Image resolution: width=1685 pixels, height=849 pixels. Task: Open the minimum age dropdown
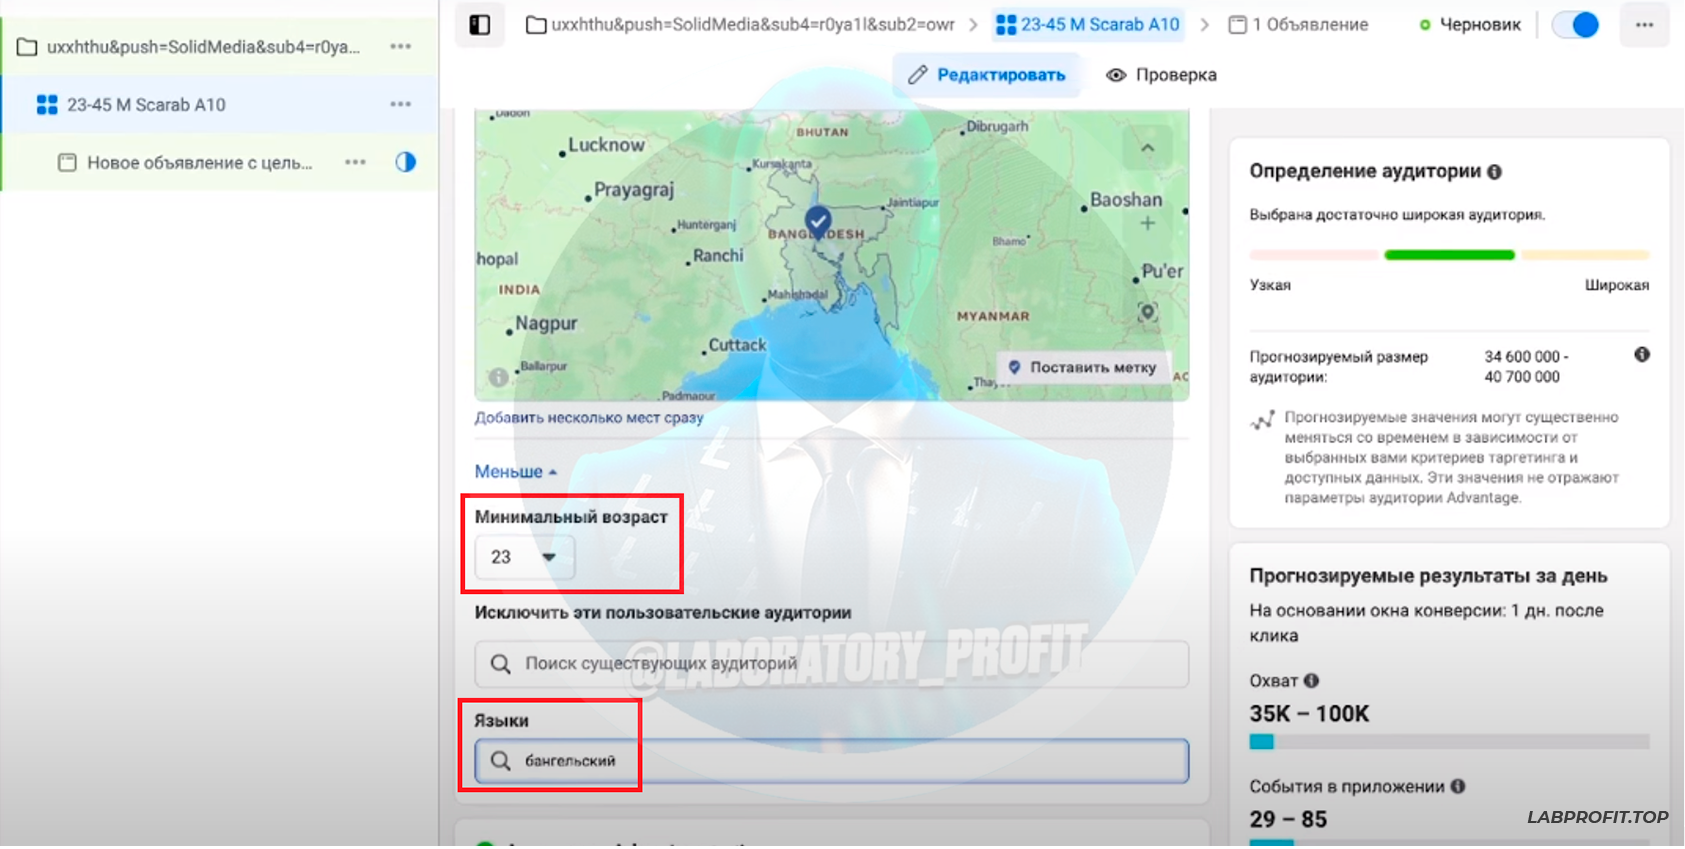pos(525,557)
